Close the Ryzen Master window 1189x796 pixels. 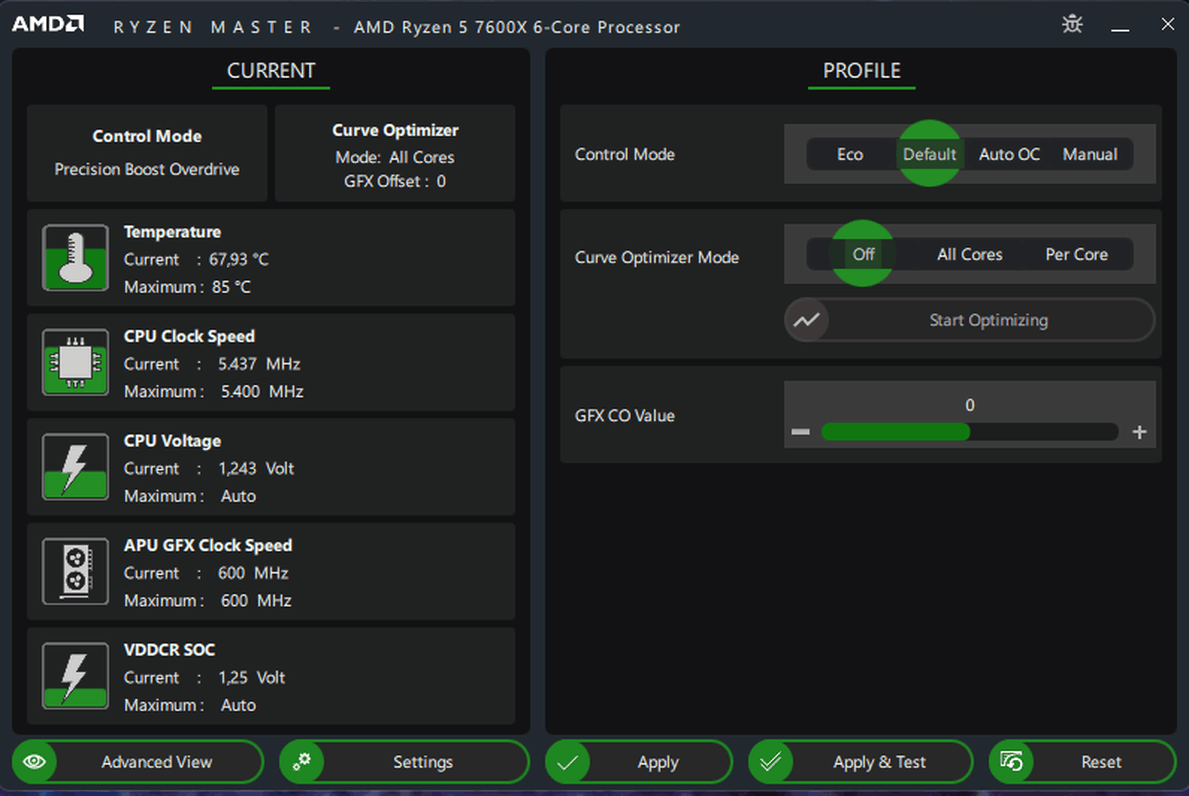(x=1168, y=24)
